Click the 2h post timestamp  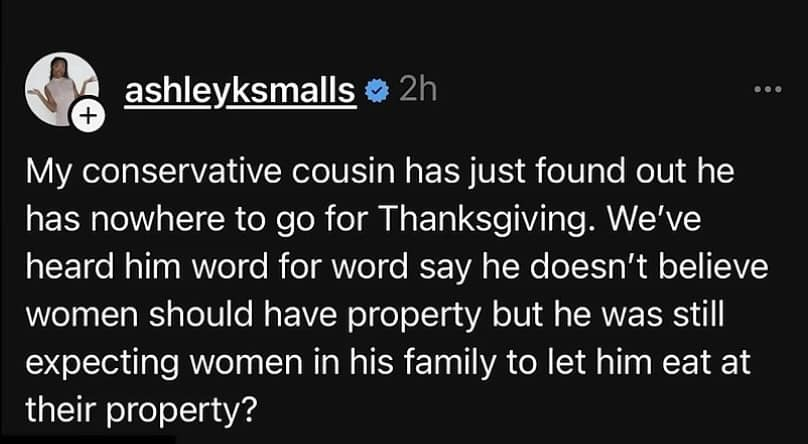point(417,92)
